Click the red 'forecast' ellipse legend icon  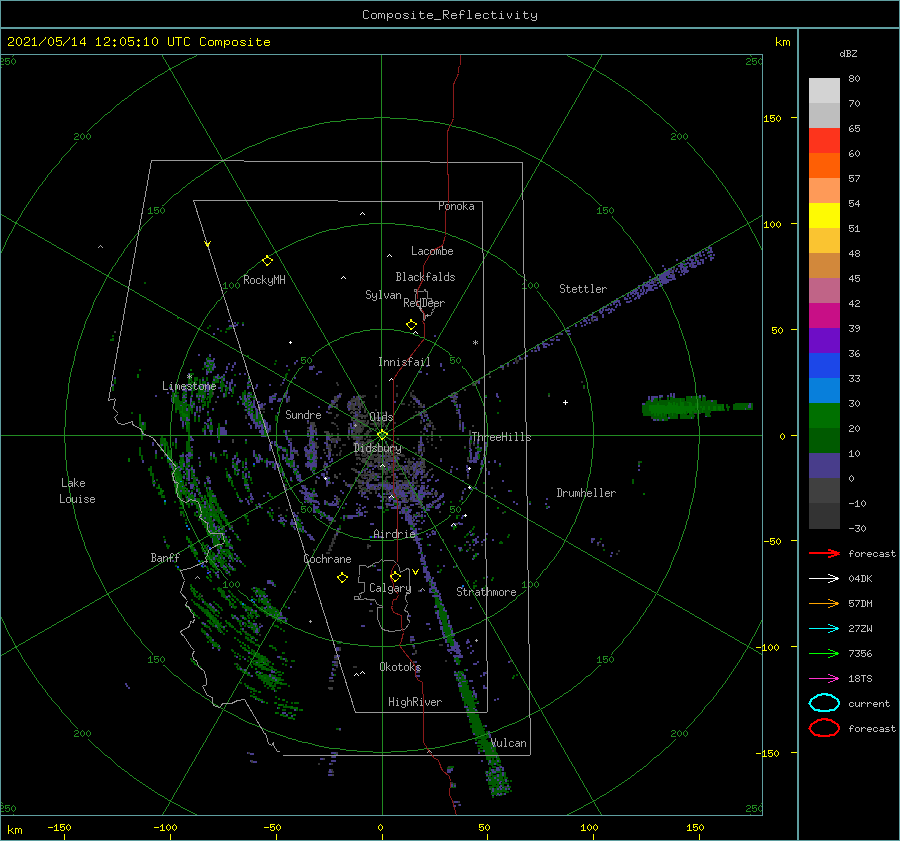(824, 728)
